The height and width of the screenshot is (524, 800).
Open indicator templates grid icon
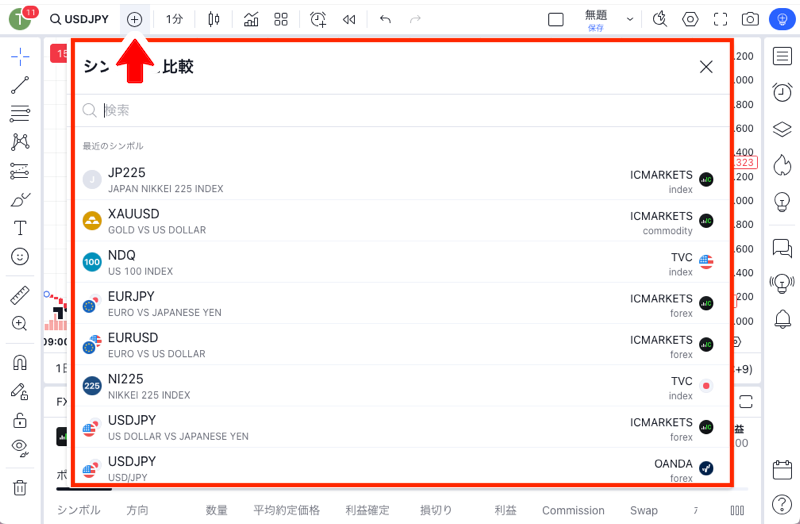(281, 19)
